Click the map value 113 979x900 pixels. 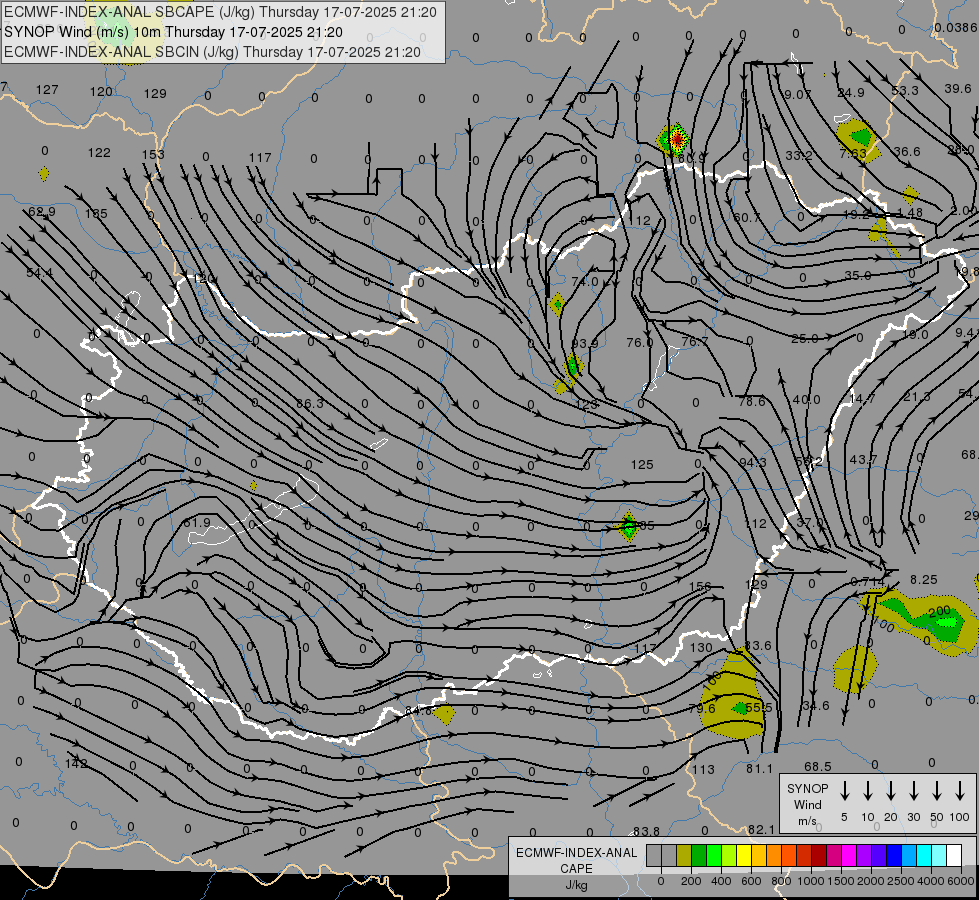(703, 769)
